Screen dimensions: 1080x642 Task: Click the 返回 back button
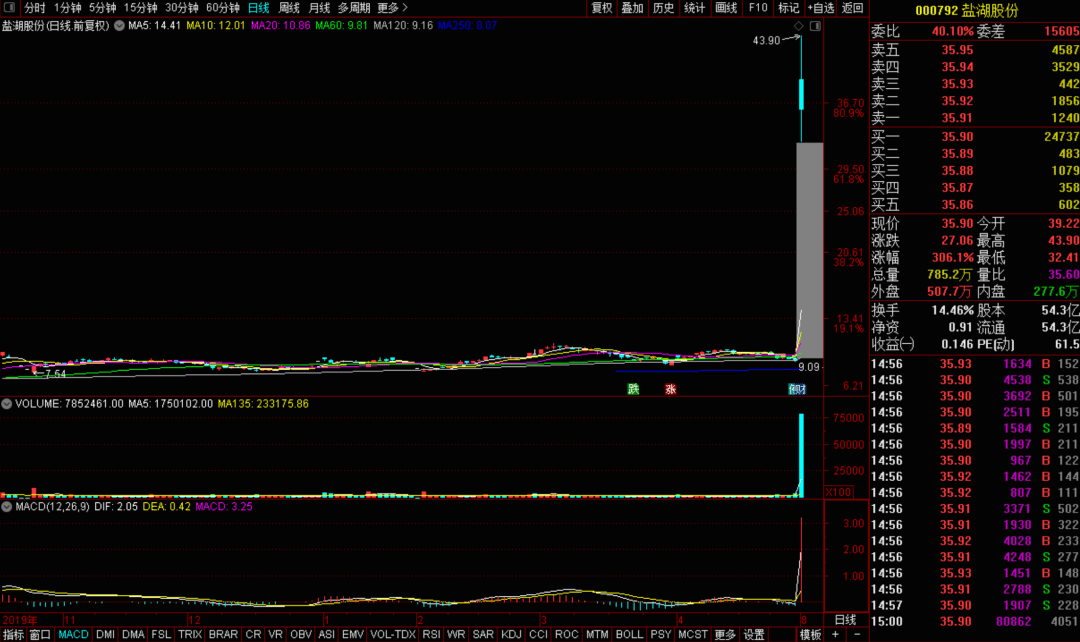(853, 8)
